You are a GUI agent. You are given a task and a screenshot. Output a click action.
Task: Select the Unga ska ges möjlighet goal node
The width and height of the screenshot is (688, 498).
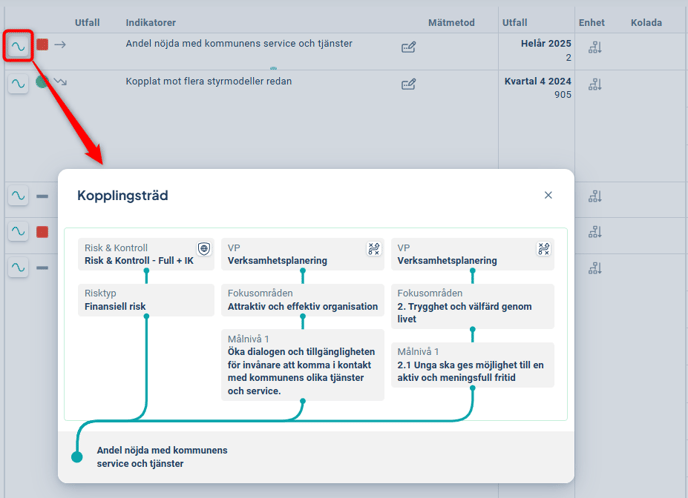click(472, 365)
